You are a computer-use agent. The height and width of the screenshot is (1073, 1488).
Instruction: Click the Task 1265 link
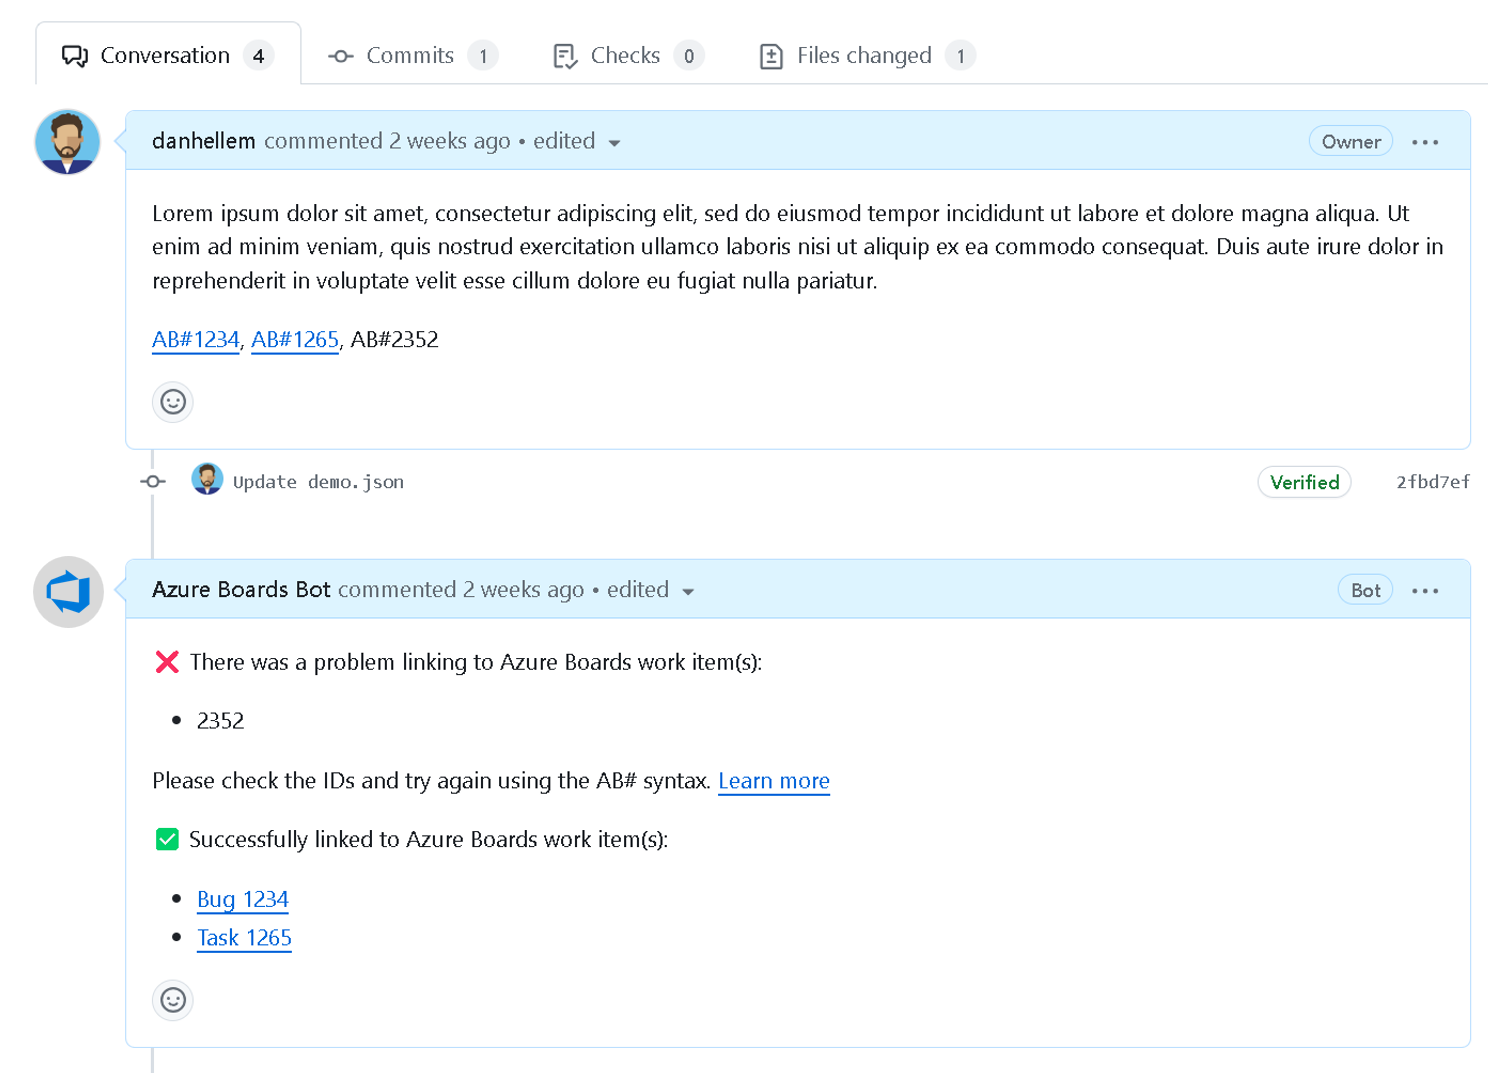[x=244, y=937]
